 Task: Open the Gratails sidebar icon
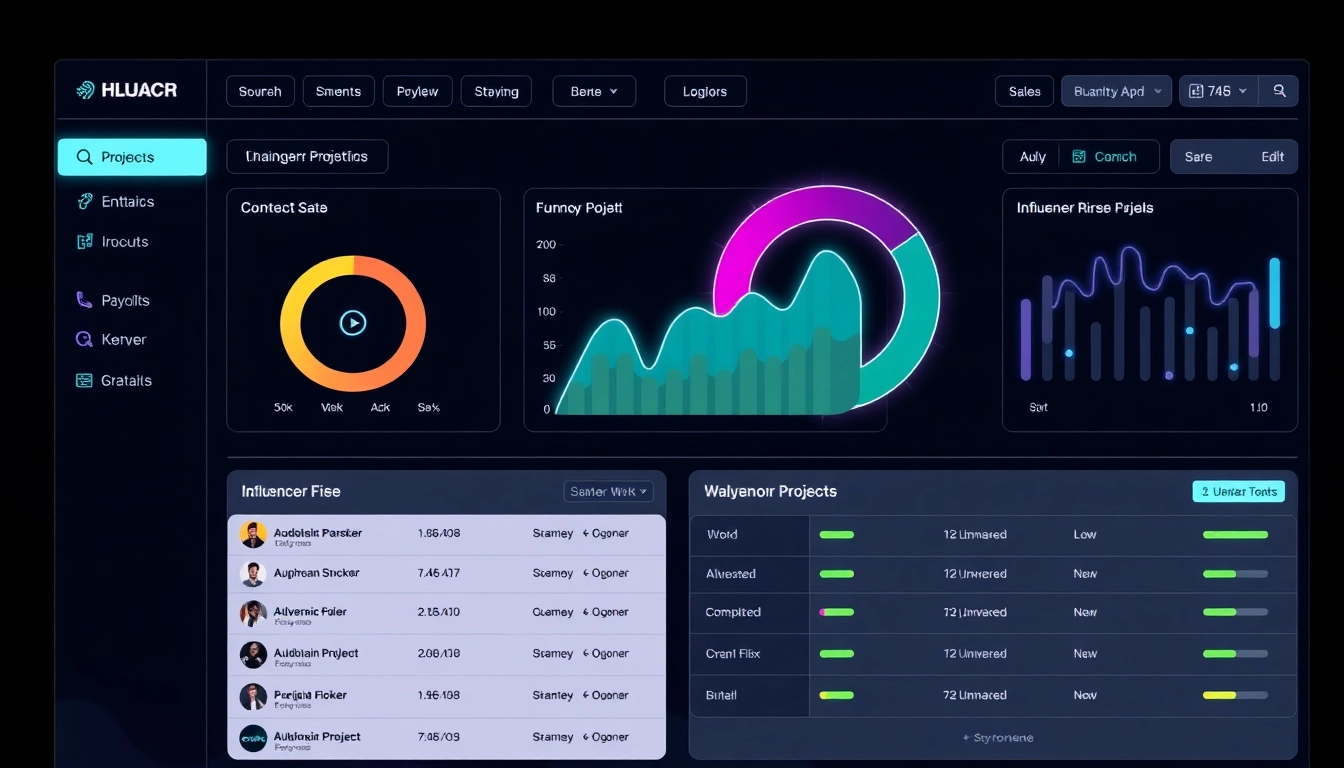pyautogui.click(x=85, y=380)
